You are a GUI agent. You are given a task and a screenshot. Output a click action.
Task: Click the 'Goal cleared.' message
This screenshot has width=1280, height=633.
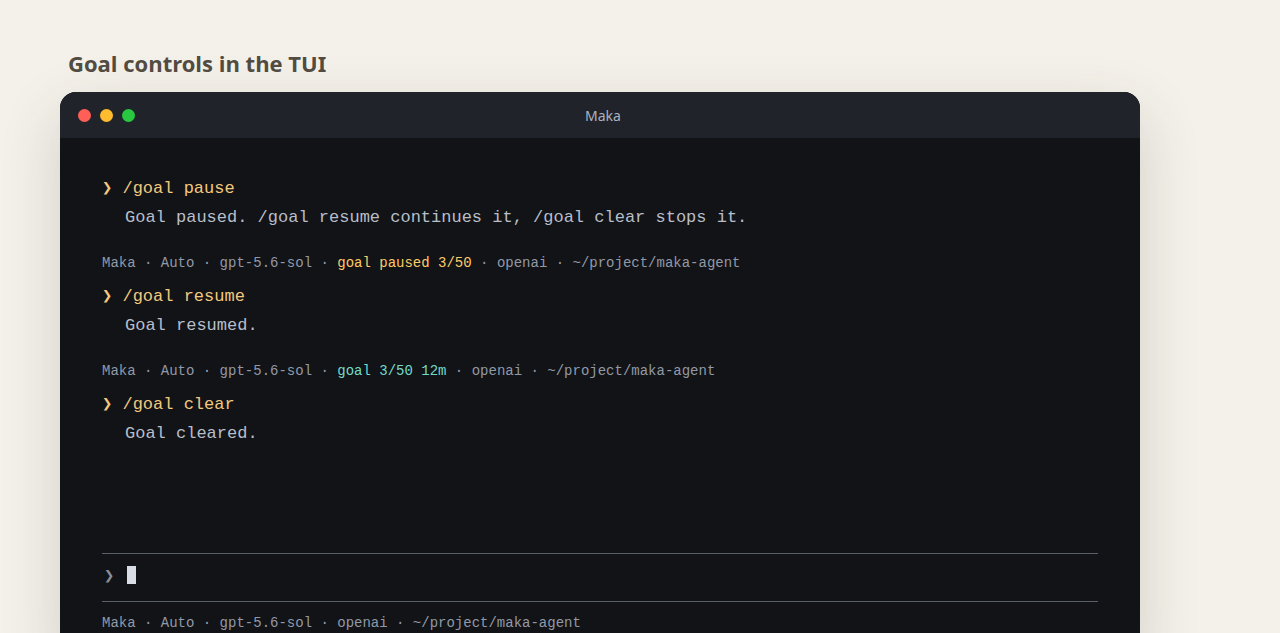[x=191, y=433]
